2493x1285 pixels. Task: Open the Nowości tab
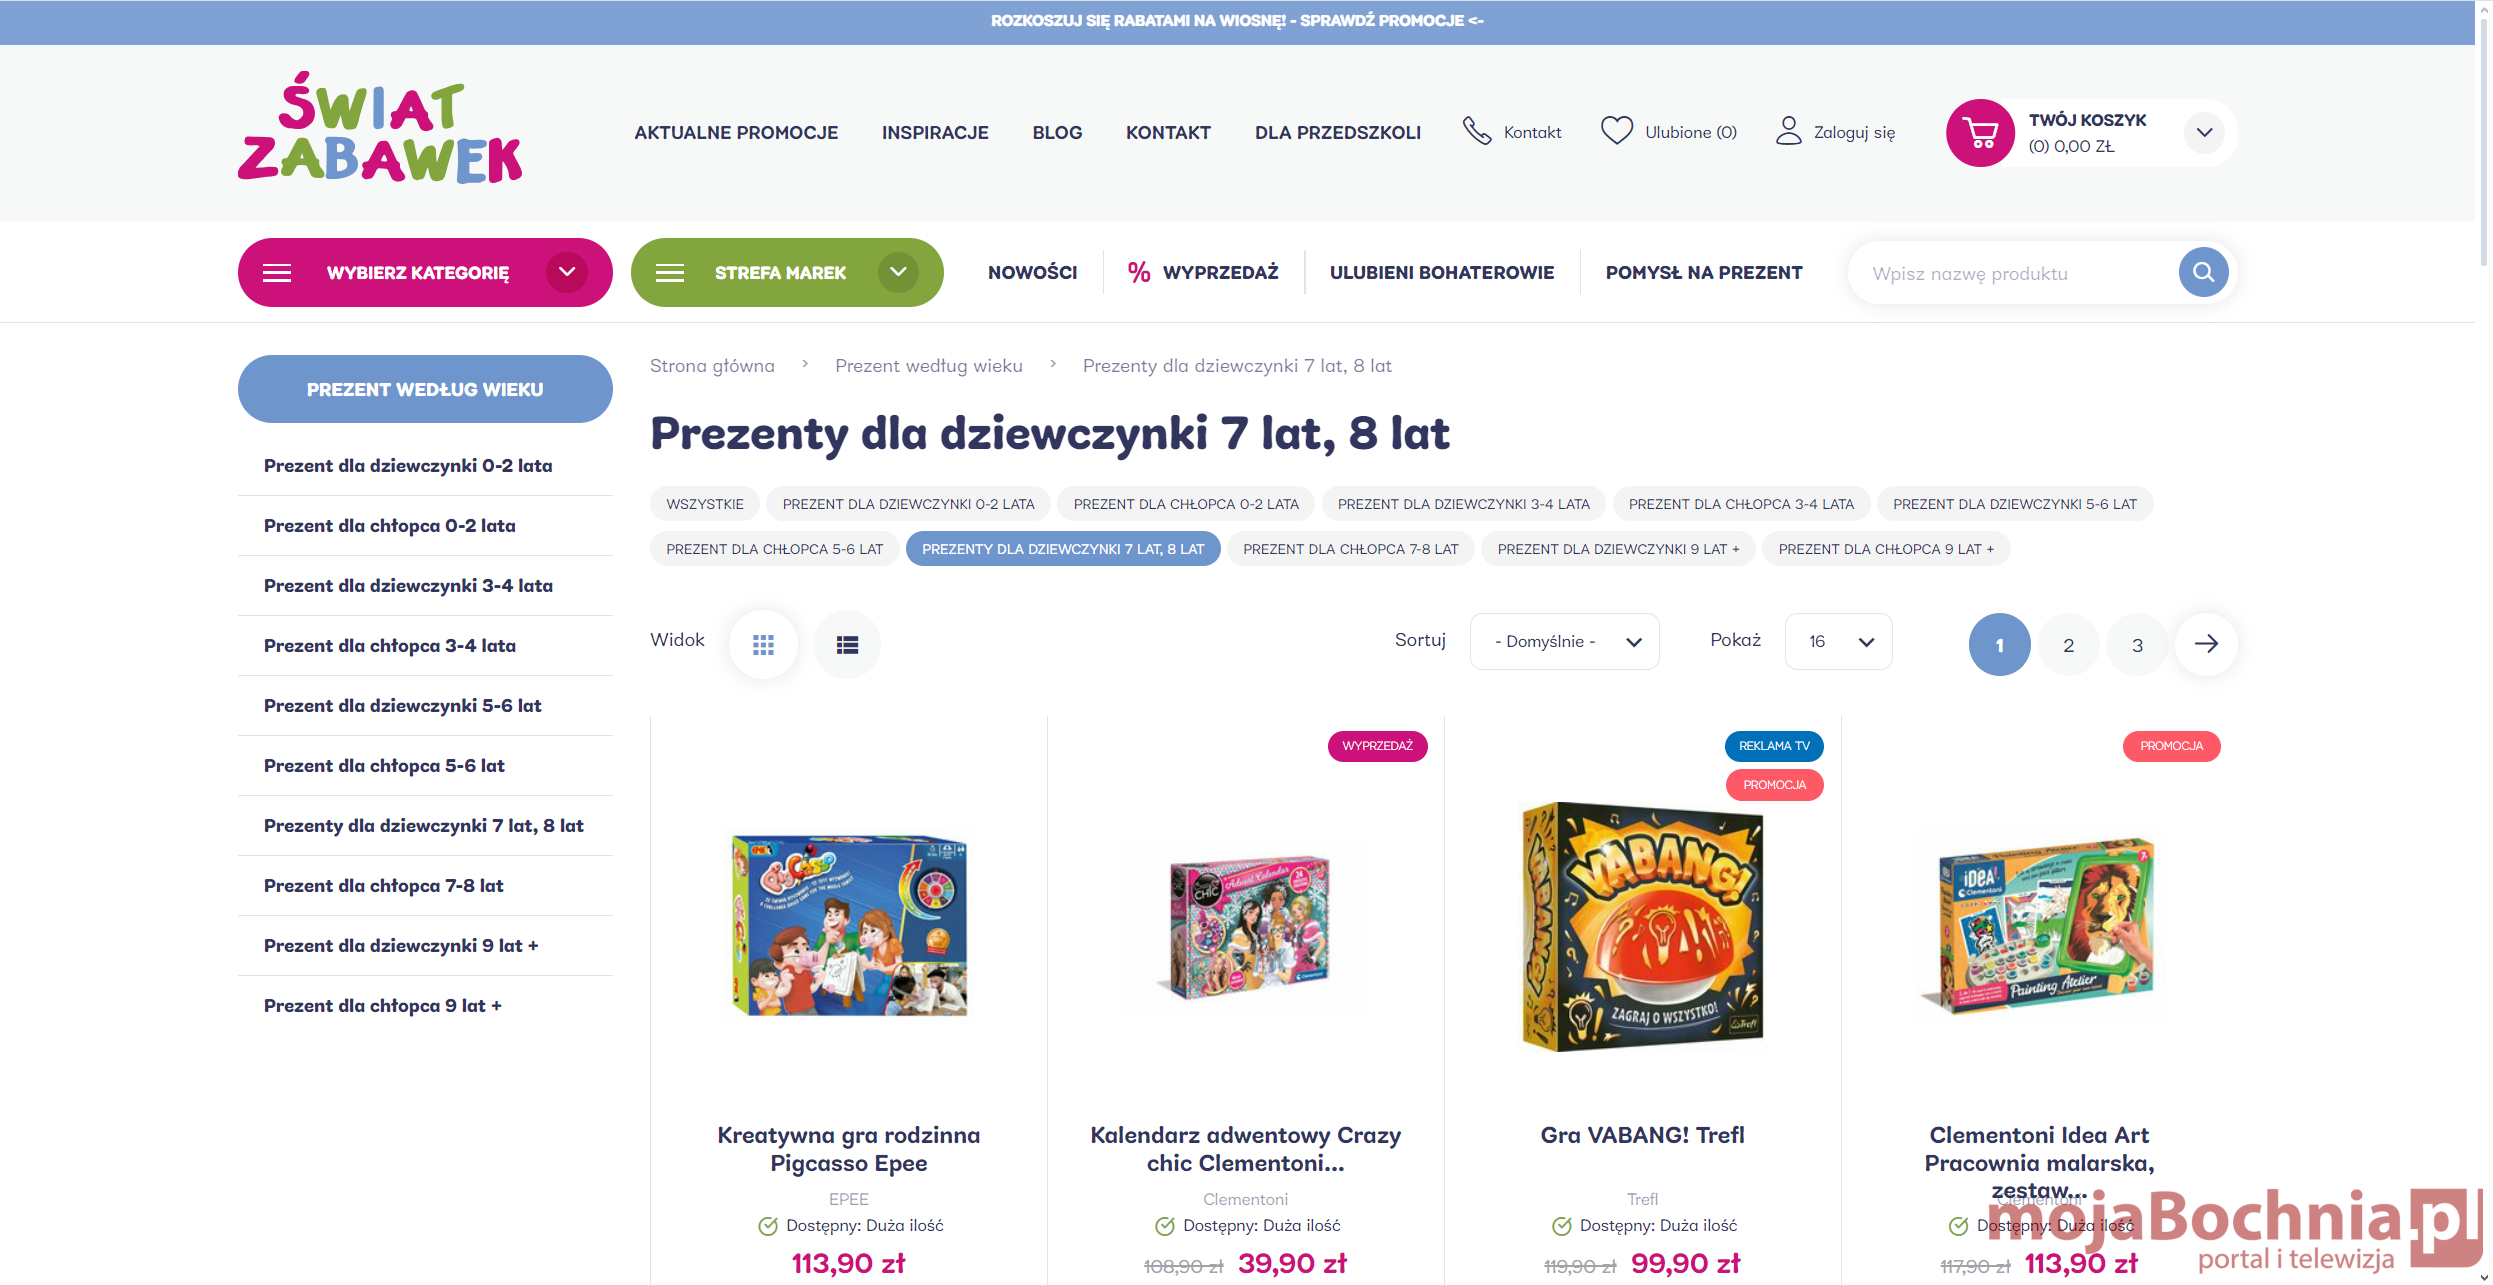1032,272
